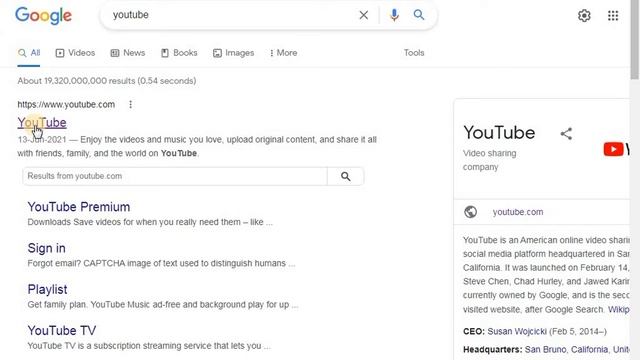Open the YouTube result title link
Screen dimensions: 640x360
point(42,122)
